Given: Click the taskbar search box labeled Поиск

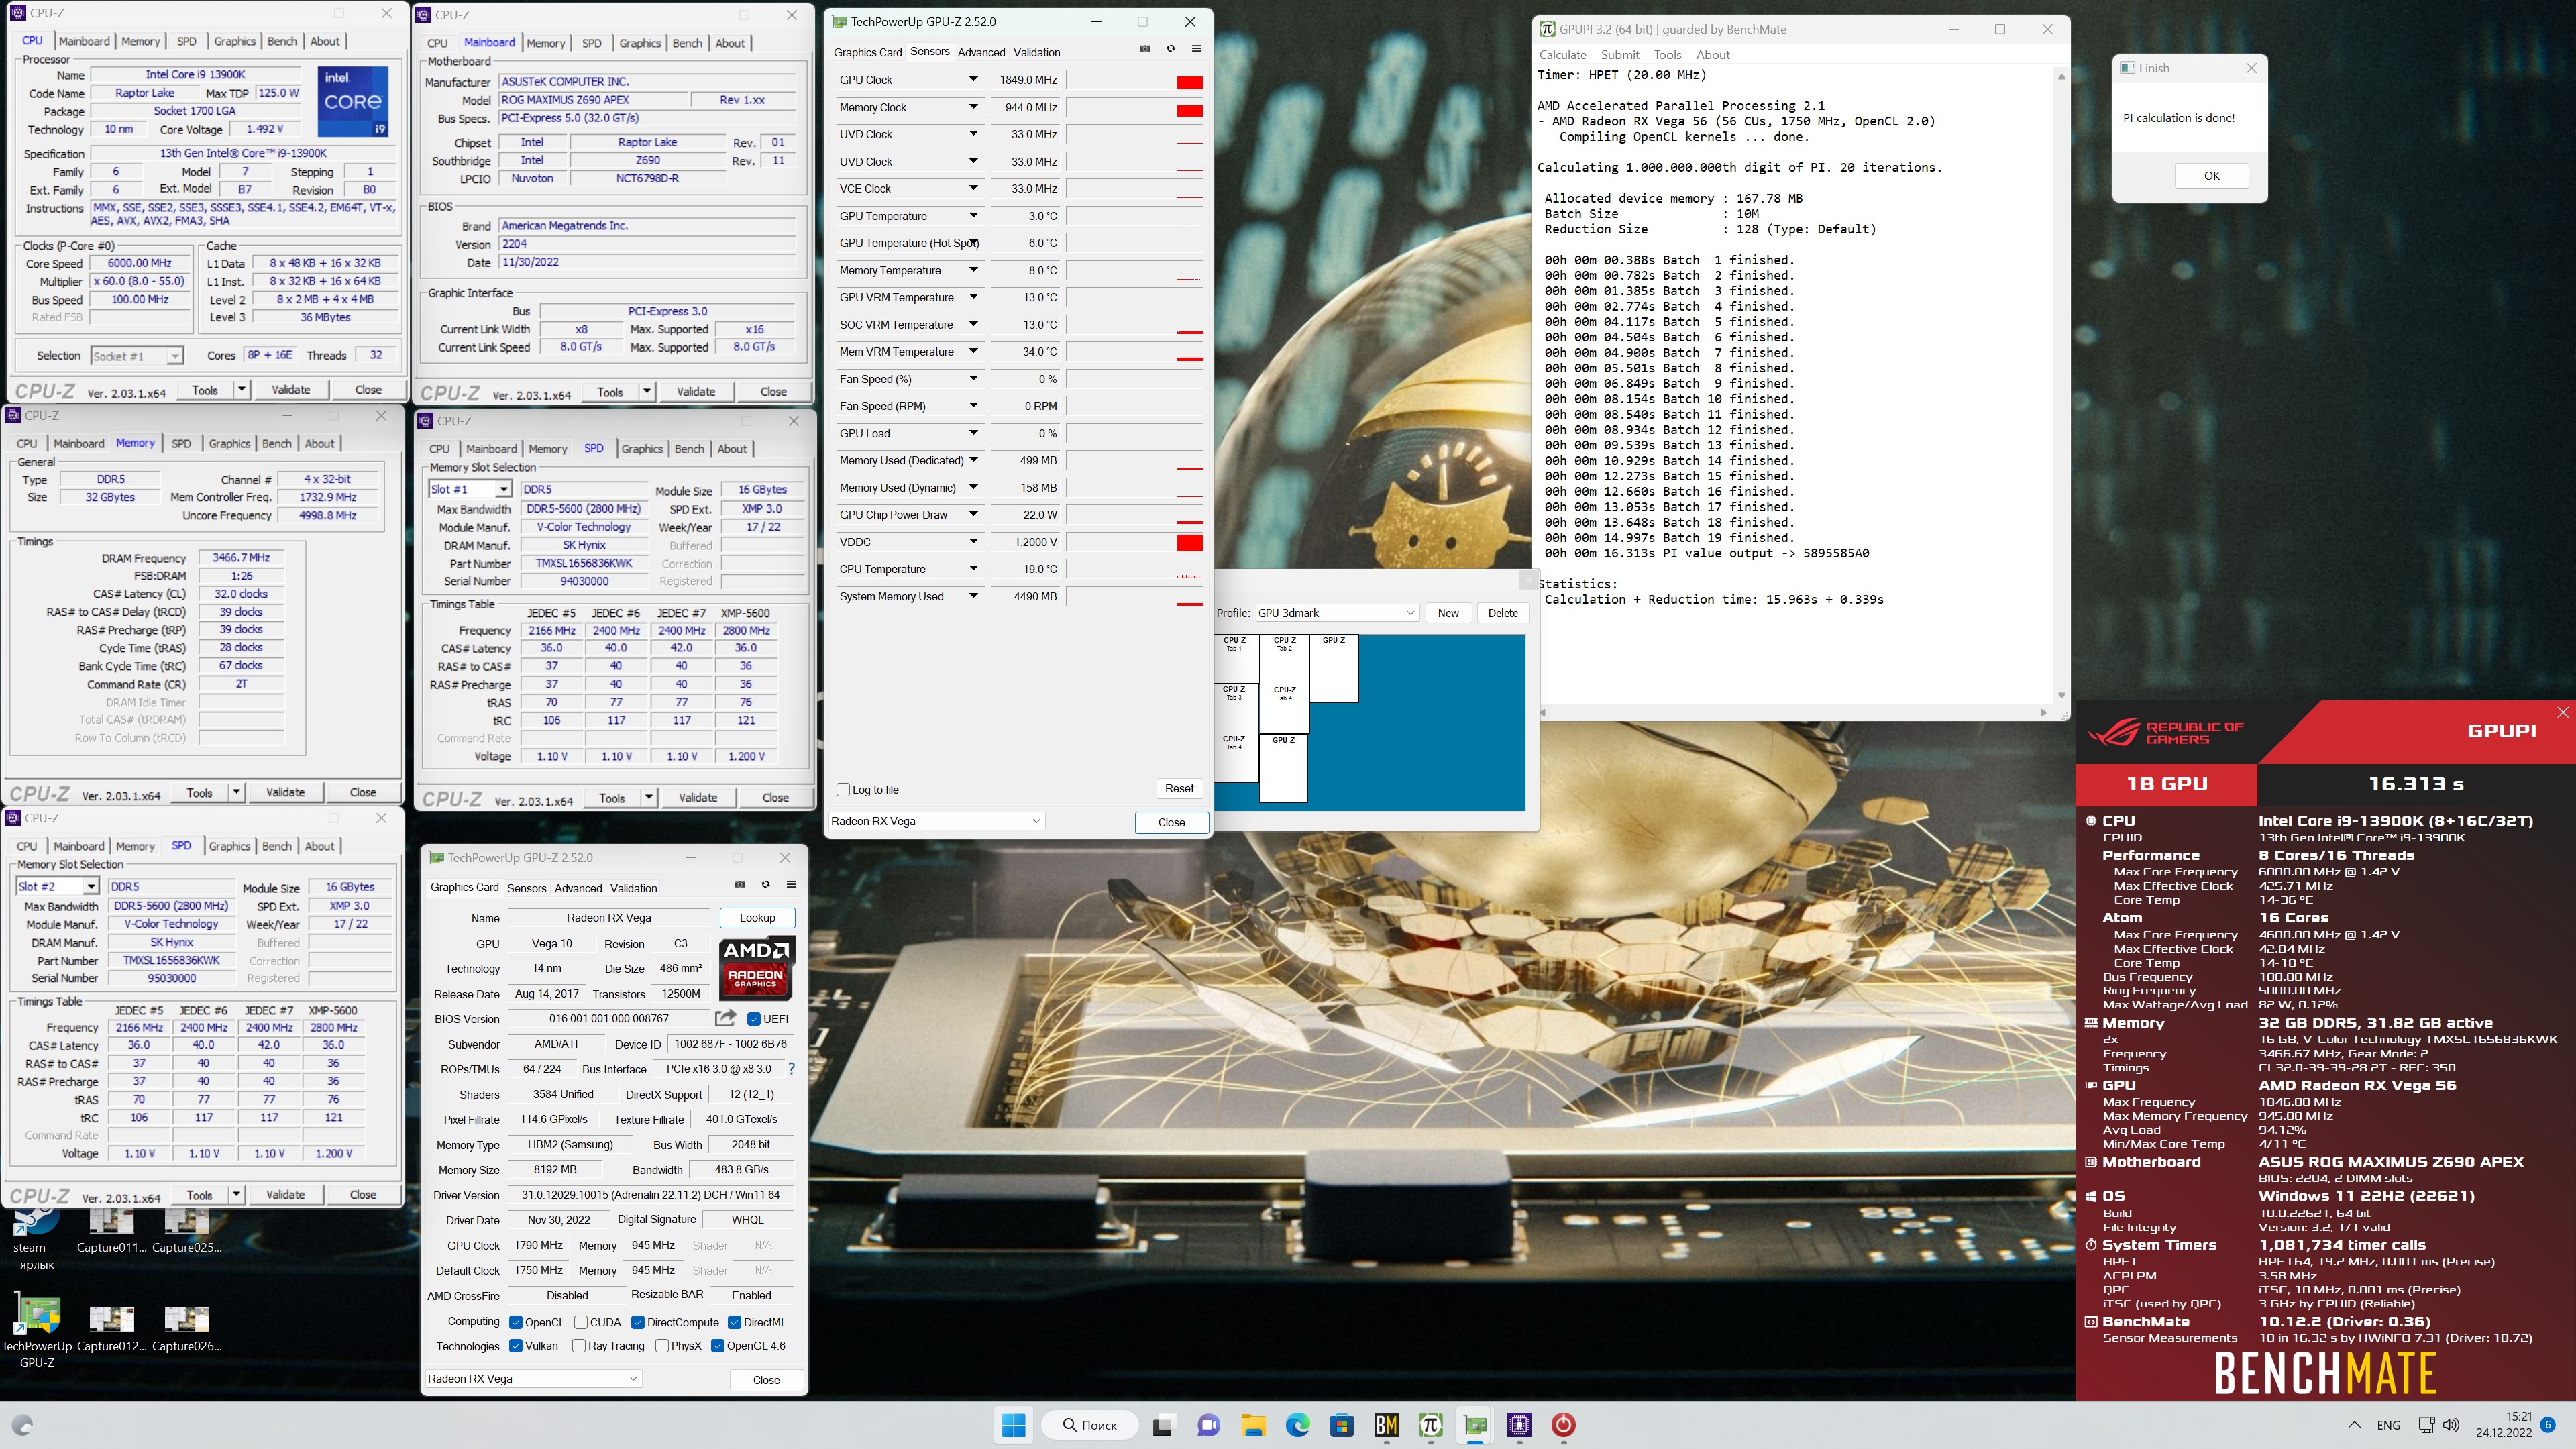Looking at the screenshot, I should tap(1089, 1425).
